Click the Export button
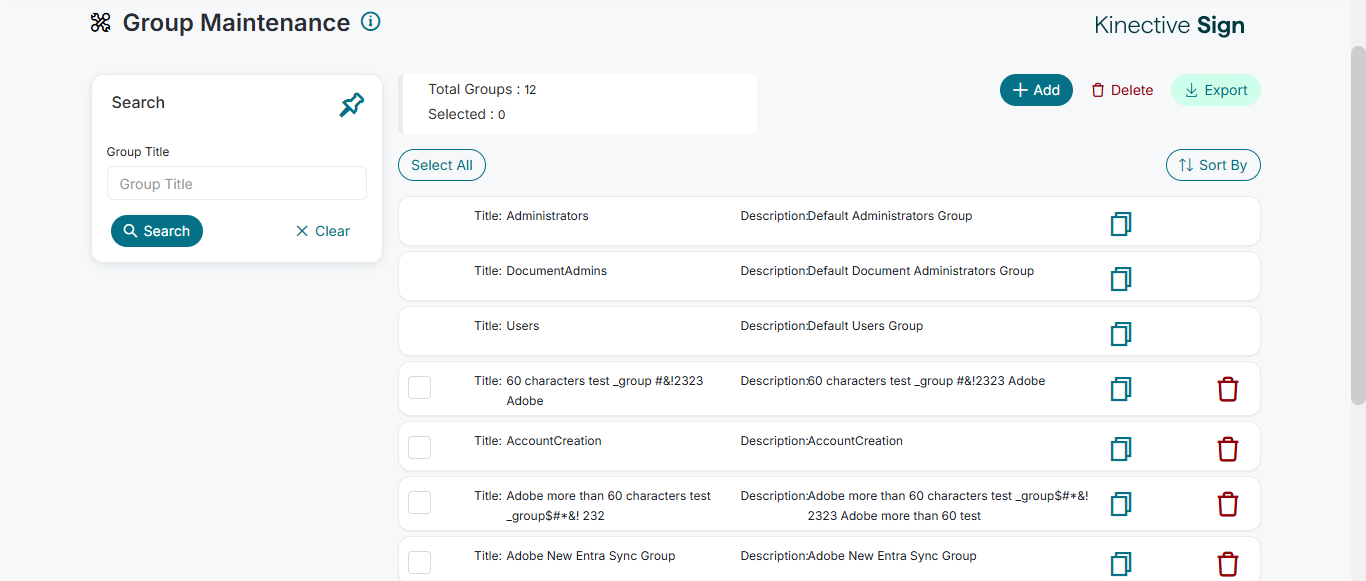The height and width of the screenshot is (581, 1366). (1215, 90)
